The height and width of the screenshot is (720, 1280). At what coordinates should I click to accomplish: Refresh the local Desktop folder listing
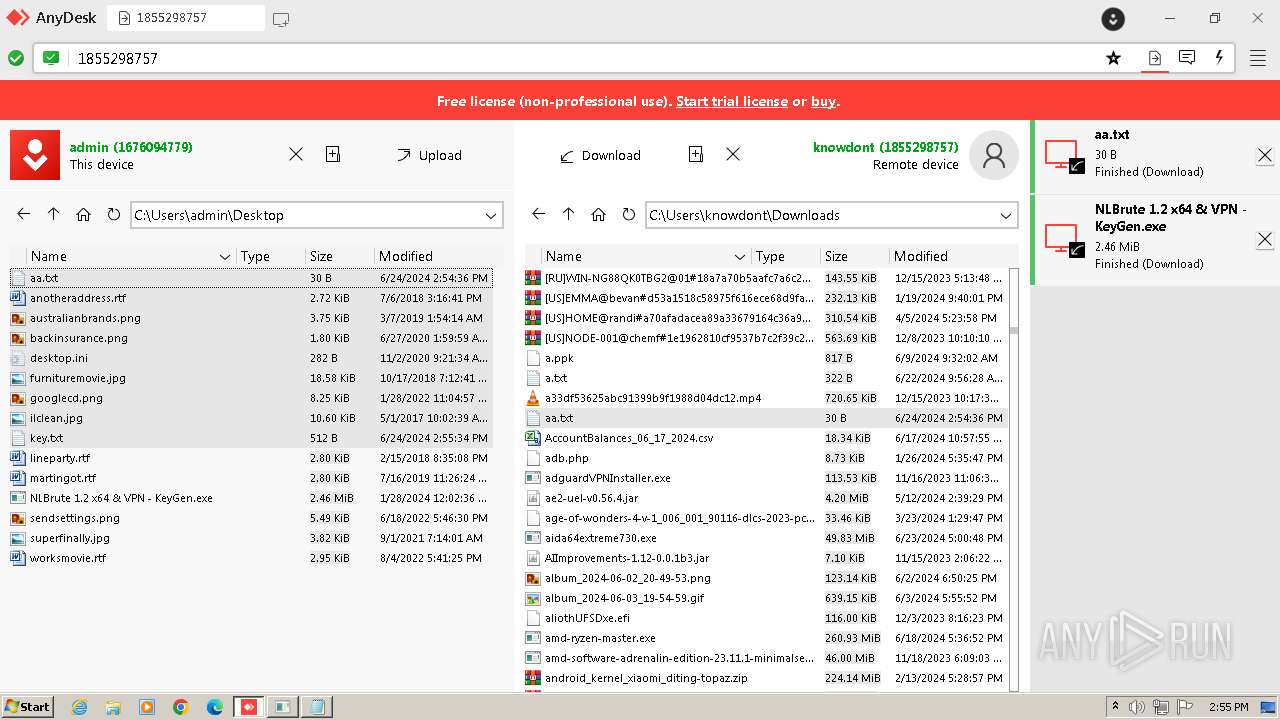(113, 214)
